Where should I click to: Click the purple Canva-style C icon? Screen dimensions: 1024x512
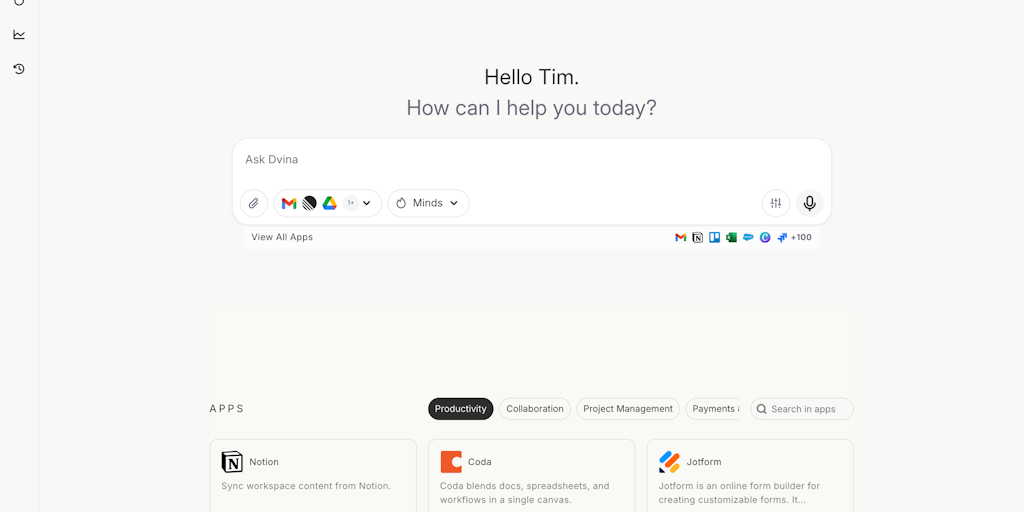click(x=765, y=238)
